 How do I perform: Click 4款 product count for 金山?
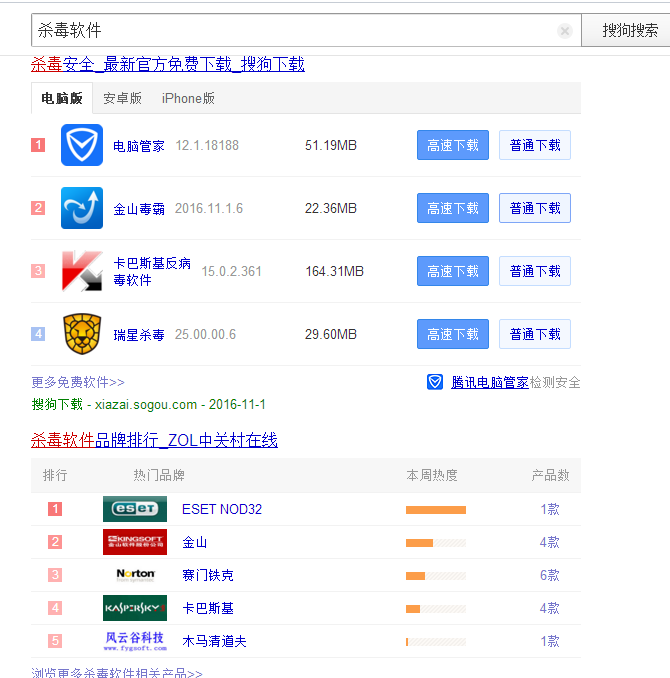pos(550,542)
